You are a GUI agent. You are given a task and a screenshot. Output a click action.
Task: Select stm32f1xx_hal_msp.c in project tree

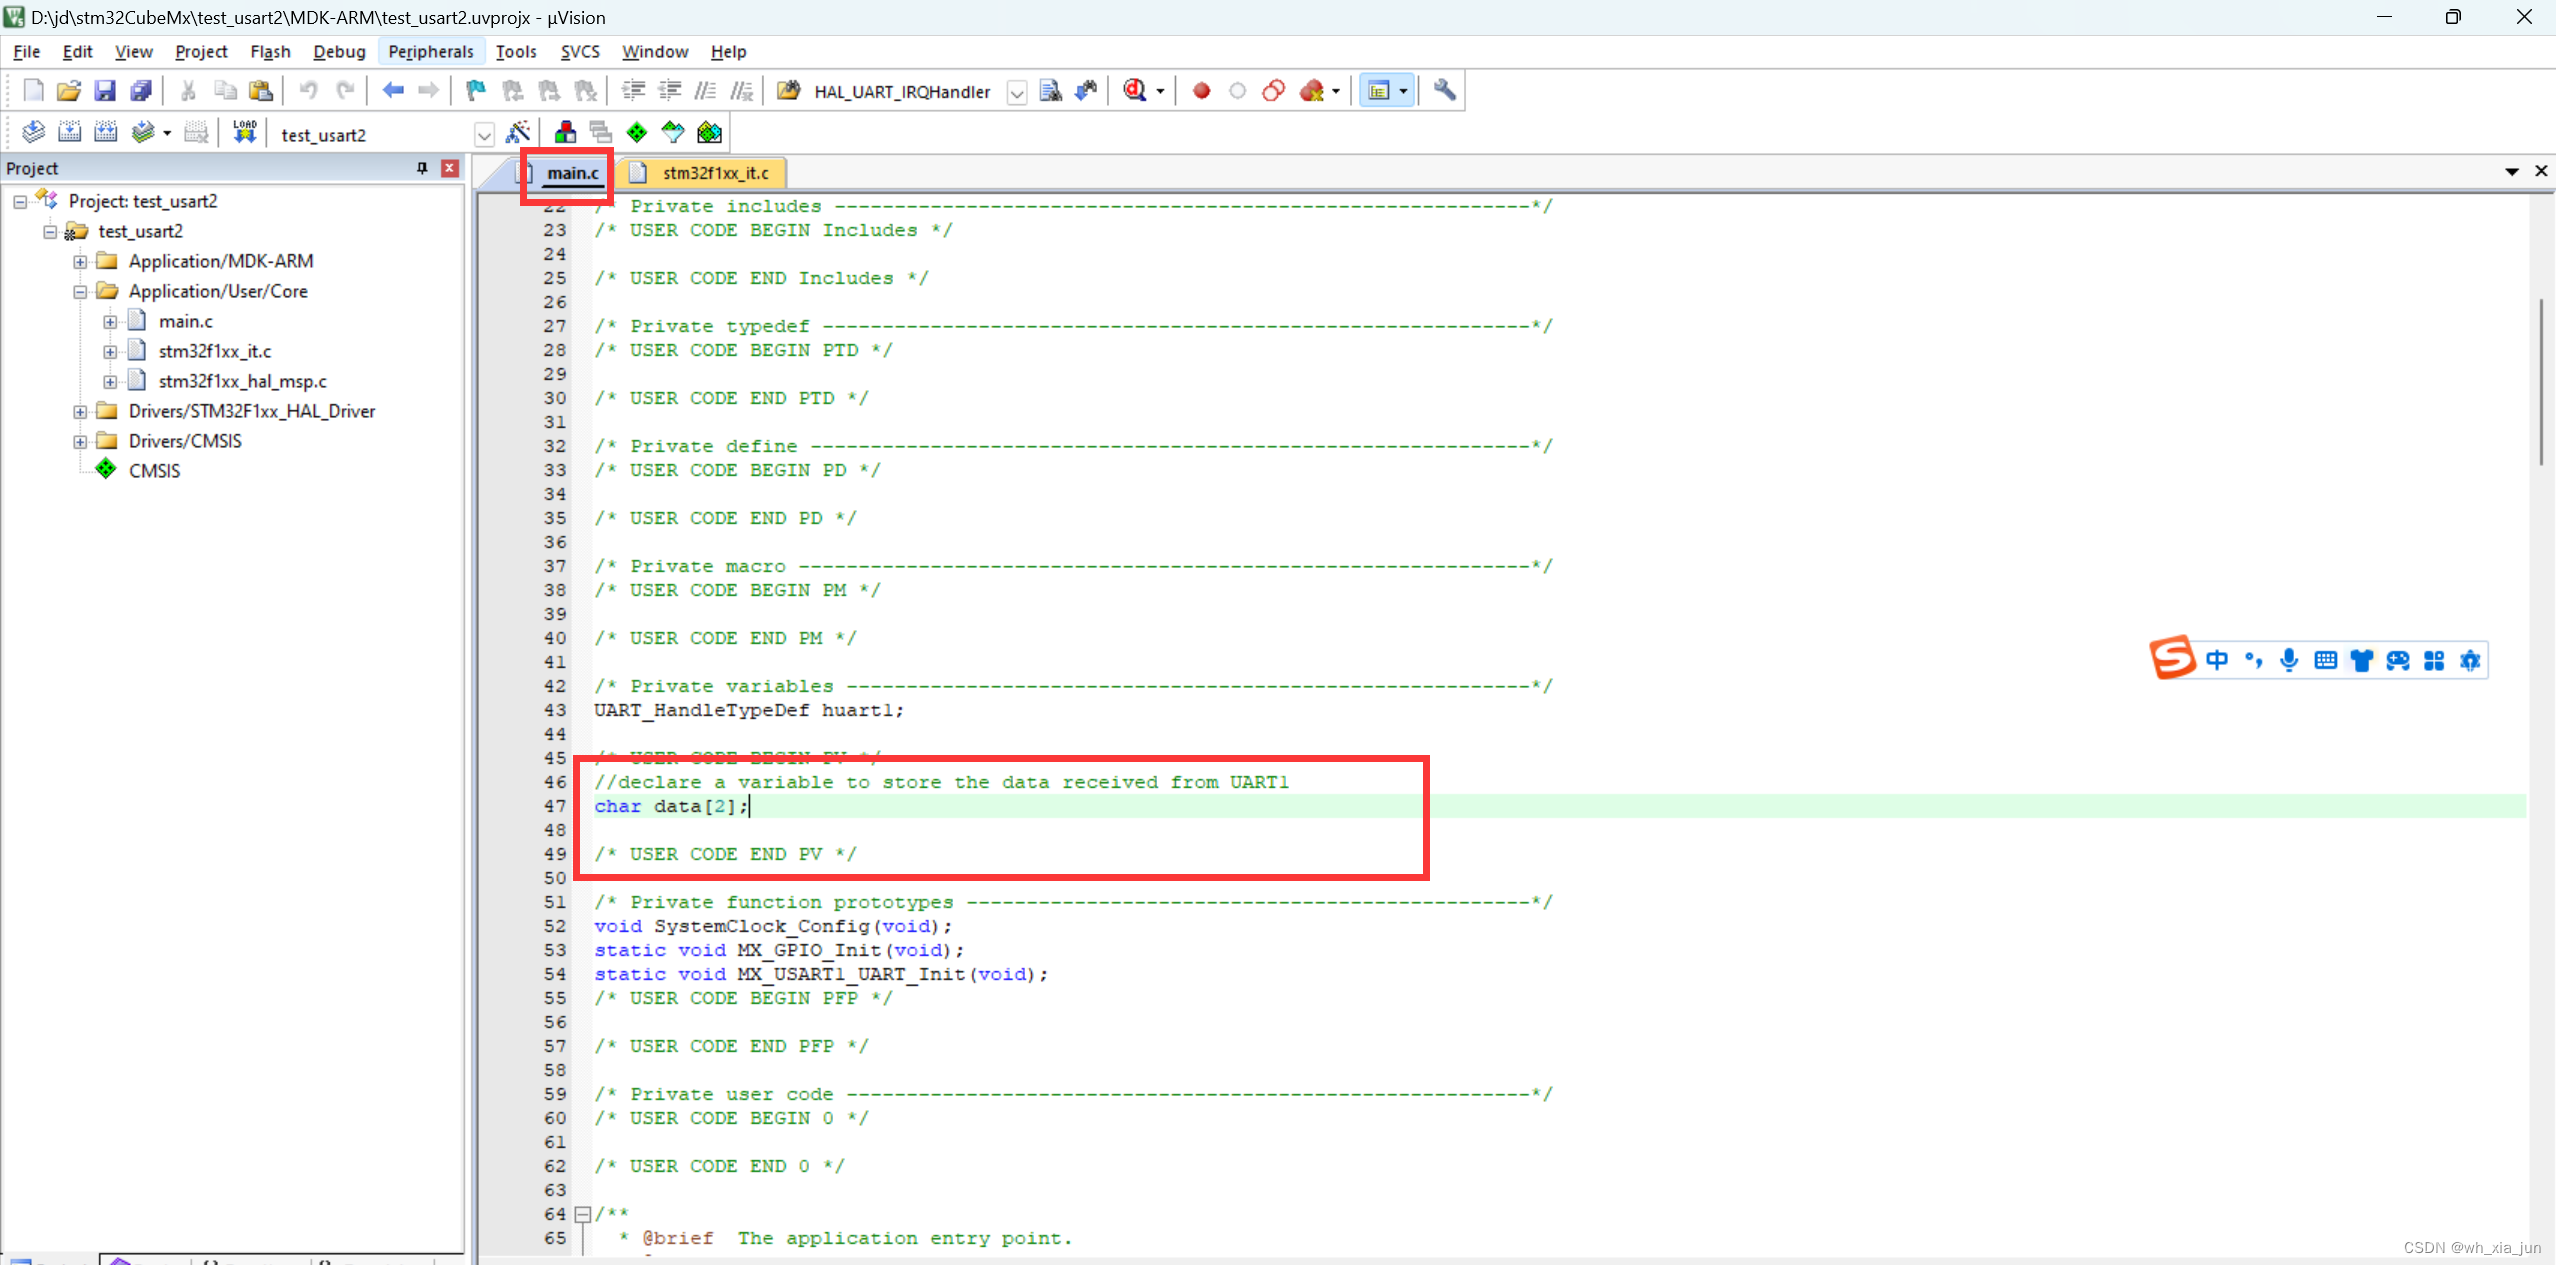tap(242, 381)
